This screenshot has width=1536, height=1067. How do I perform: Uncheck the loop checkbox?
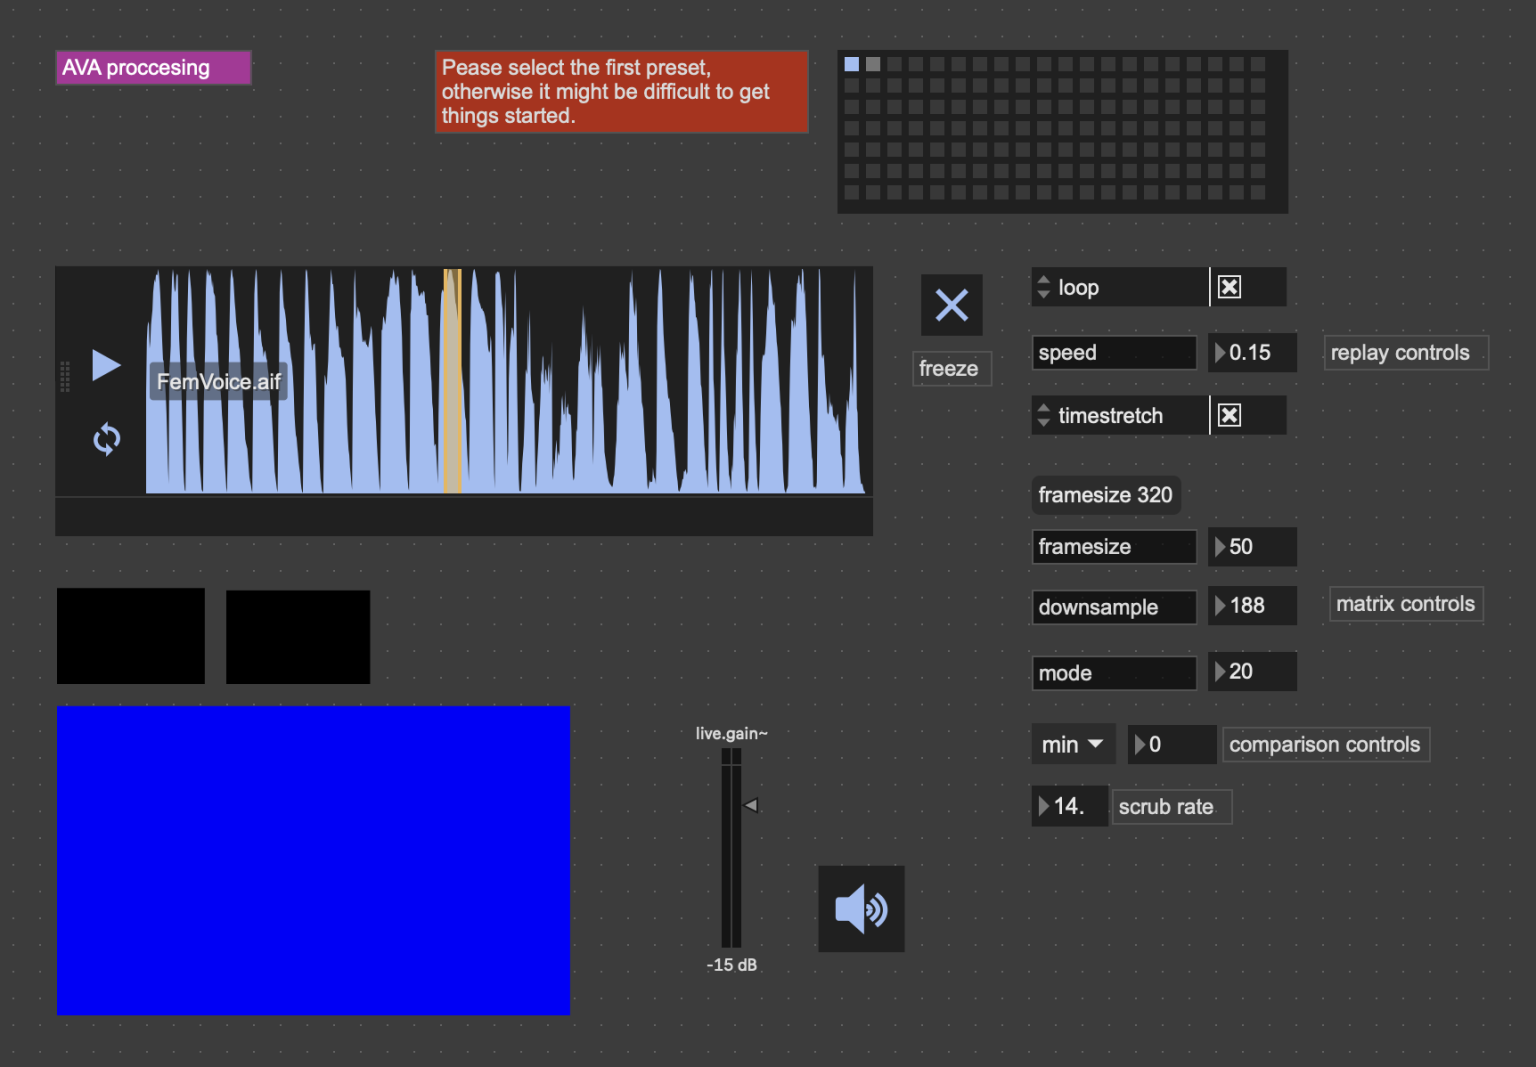pos(1230,288)
